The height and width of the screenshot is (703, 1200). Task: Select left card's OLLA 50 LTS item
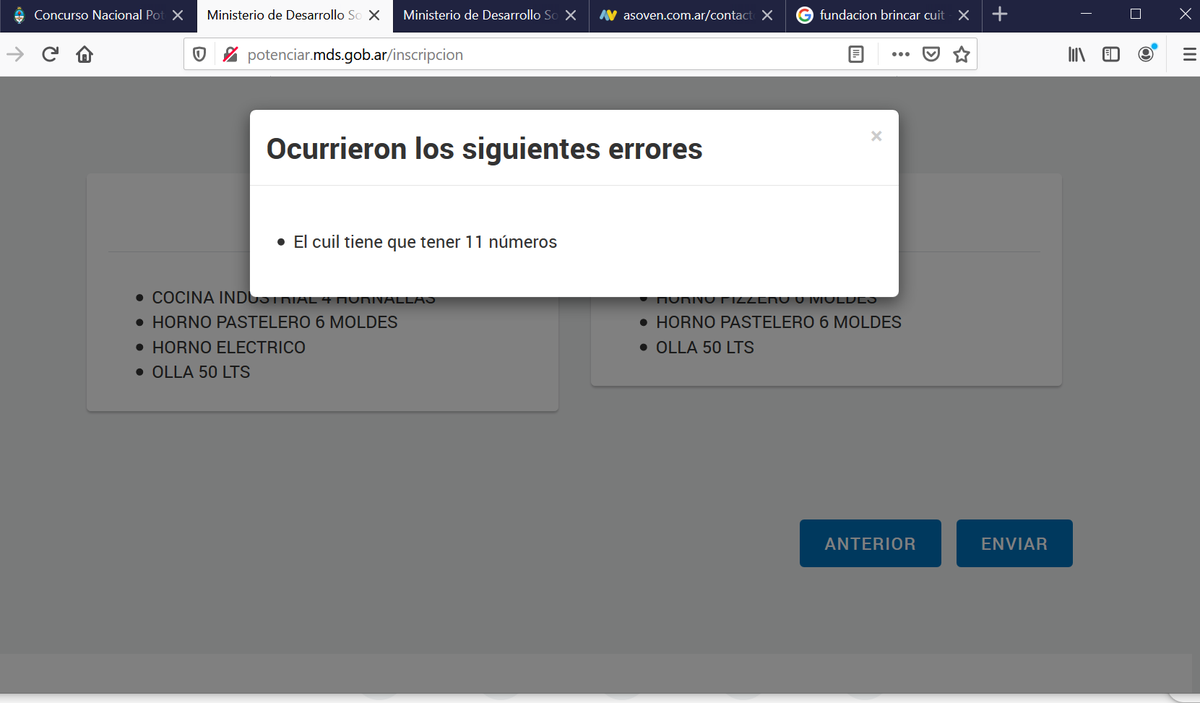coord(201,372)
